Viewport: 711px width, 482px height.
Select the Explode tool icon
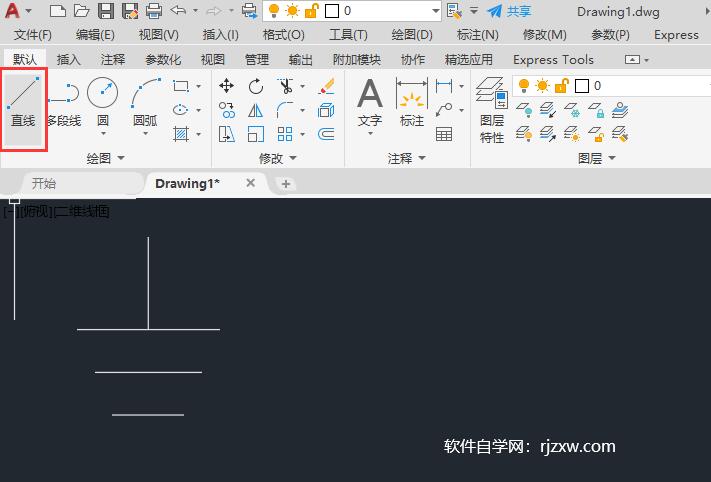point(326,110)
